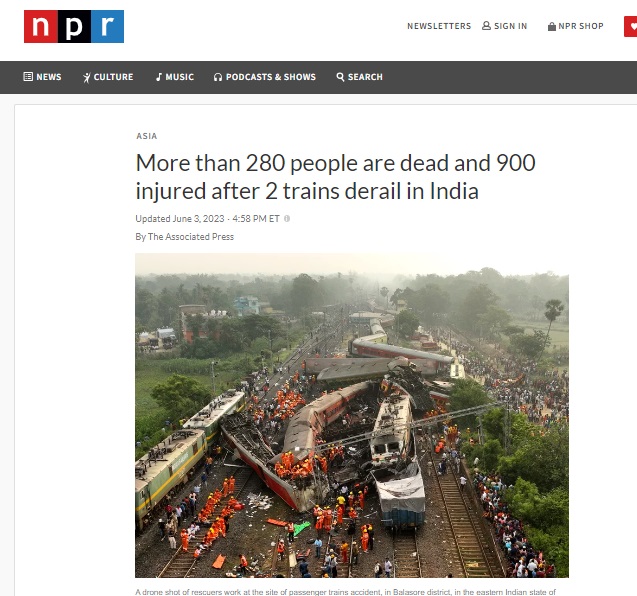The width and height of the screenshot is (637, 596).
Task: Click the Sign In user icon
Action: coord(486,26)
